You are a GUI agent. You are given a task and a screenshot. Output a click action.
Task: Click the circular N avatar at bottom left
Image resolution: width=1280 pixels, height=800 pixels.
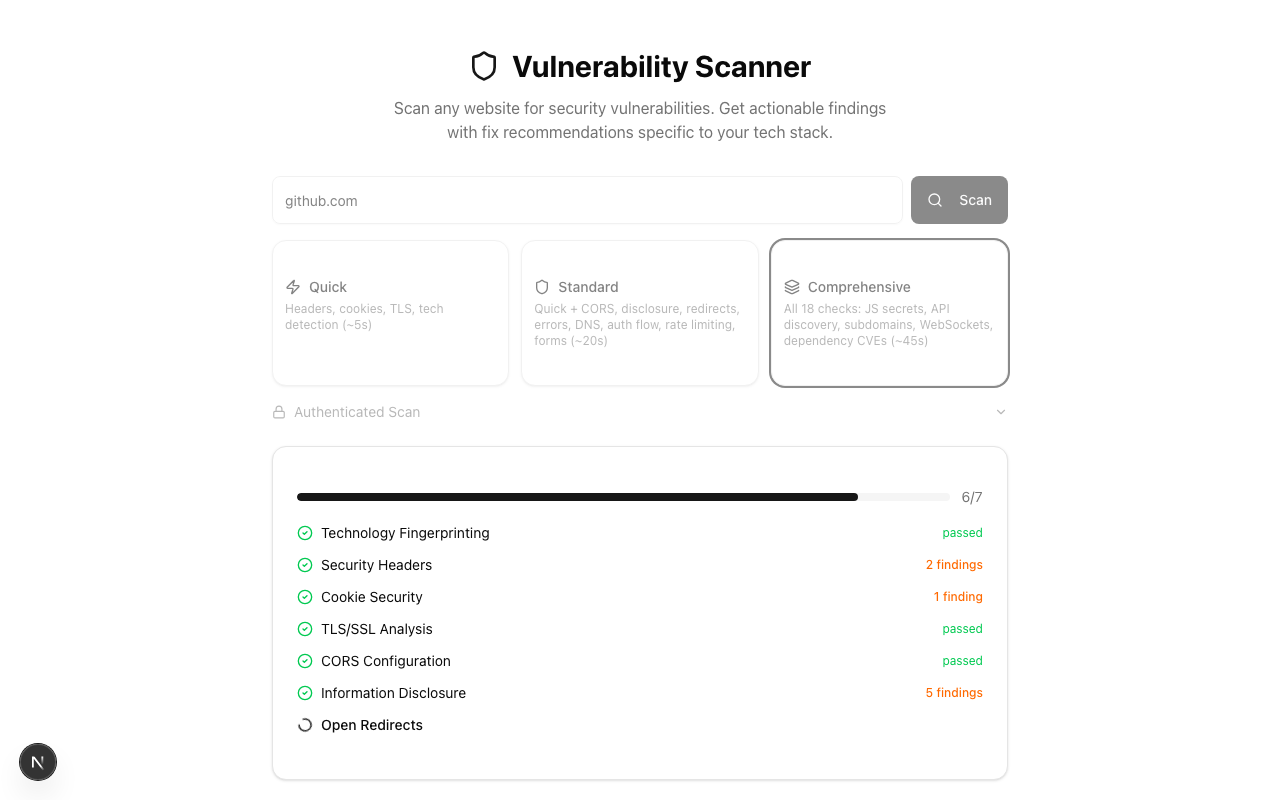point(38,762)
